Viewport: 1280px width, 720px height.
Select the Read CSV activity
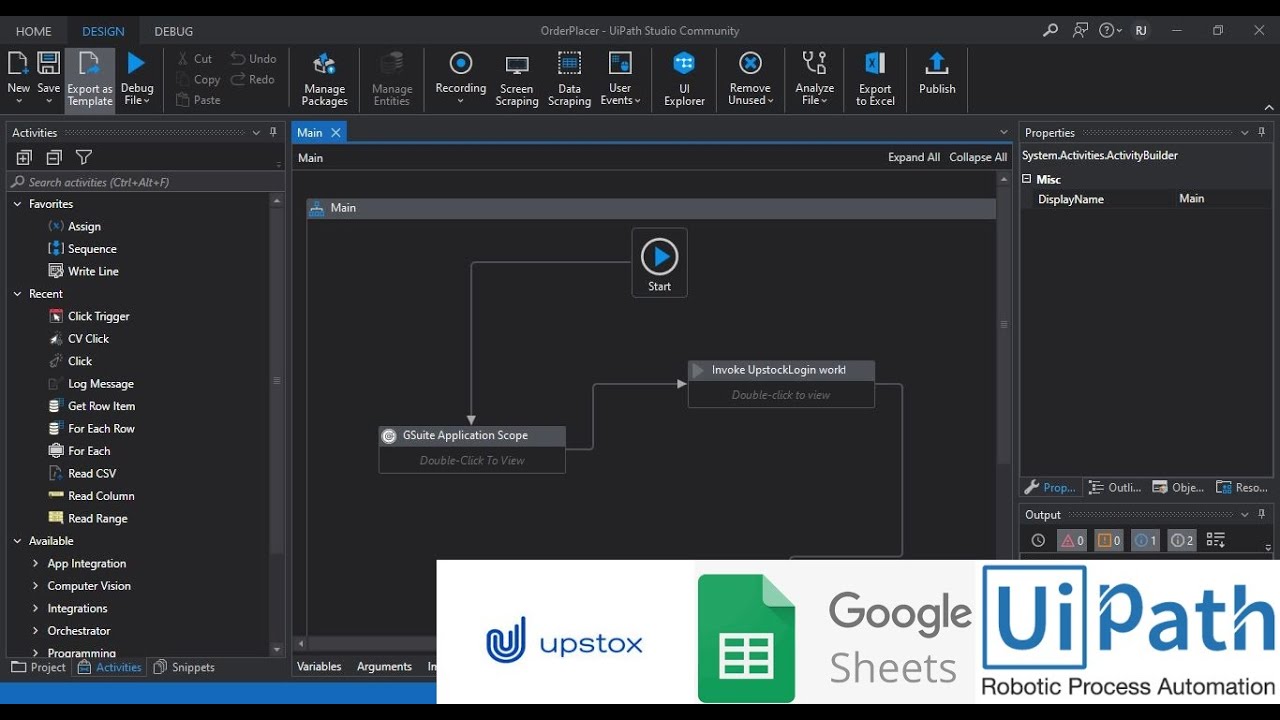(x=83, y=474)
